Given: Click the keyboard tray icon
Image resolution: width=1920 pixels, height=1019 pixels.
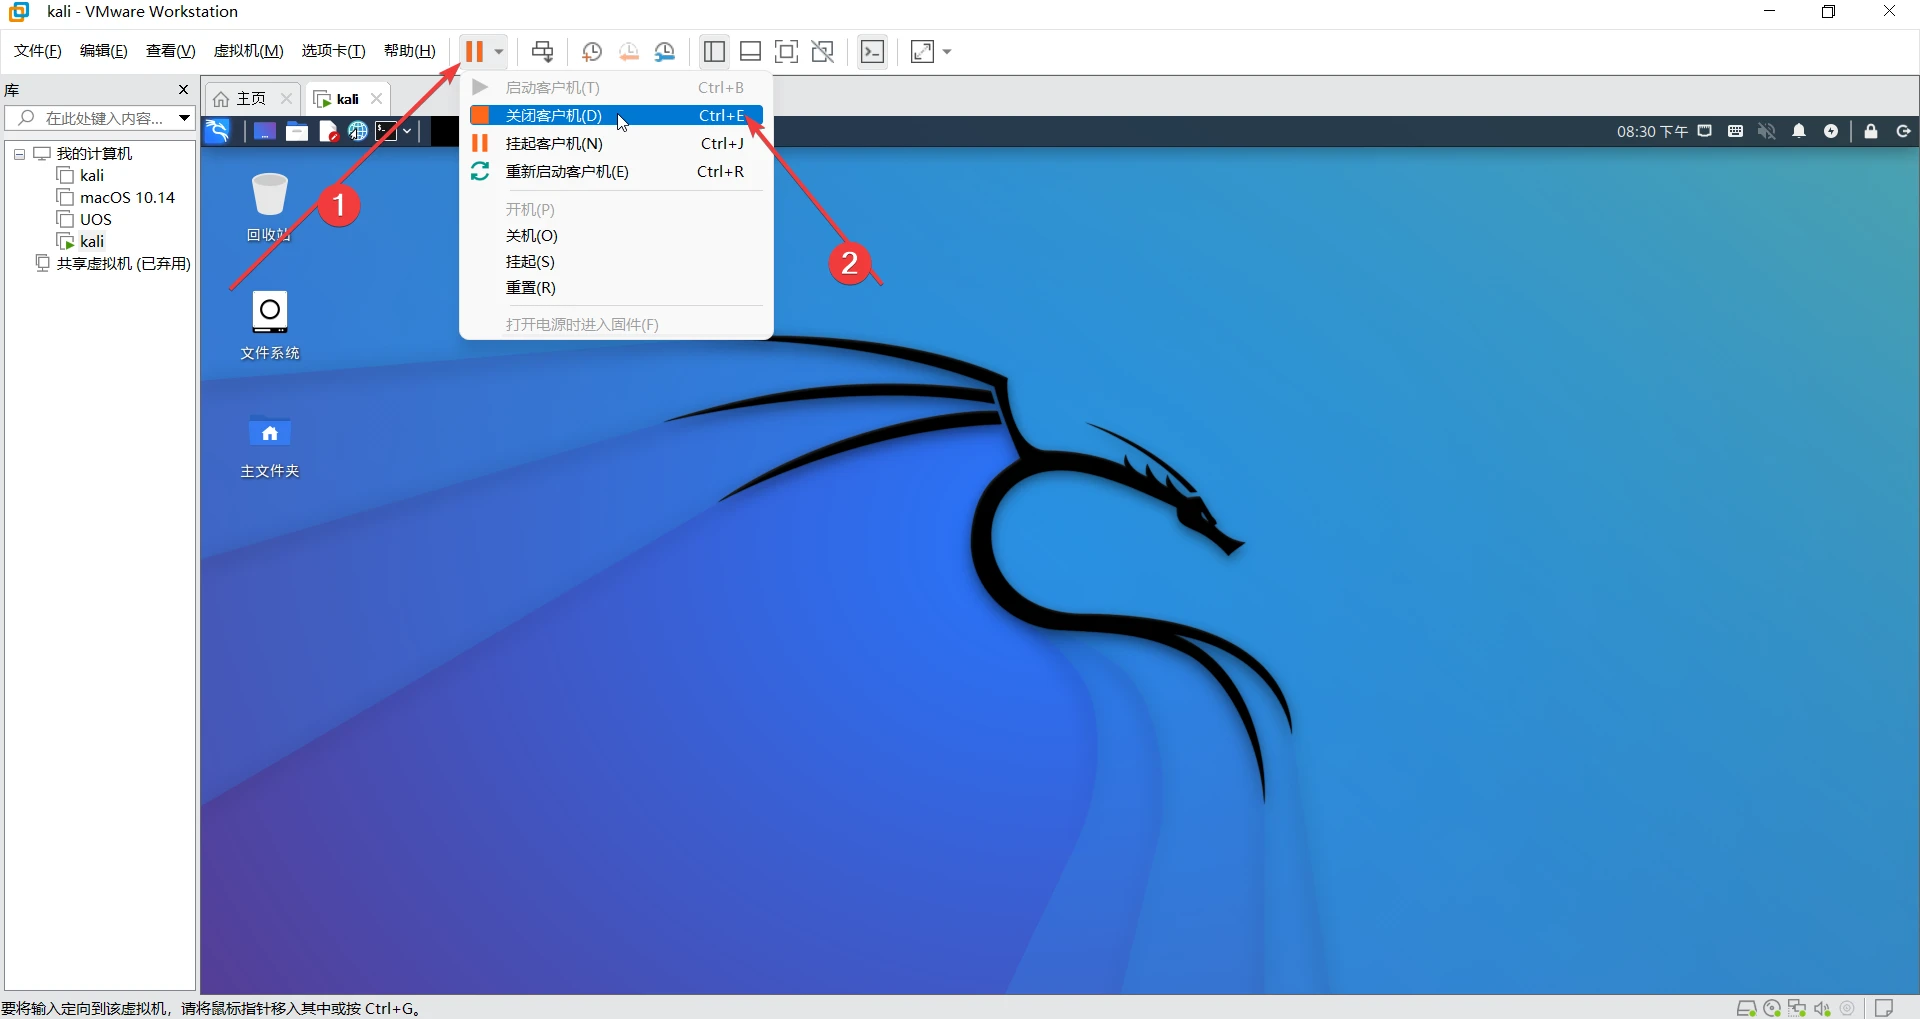Looking at the screenshot, I should click(1736, 131).
